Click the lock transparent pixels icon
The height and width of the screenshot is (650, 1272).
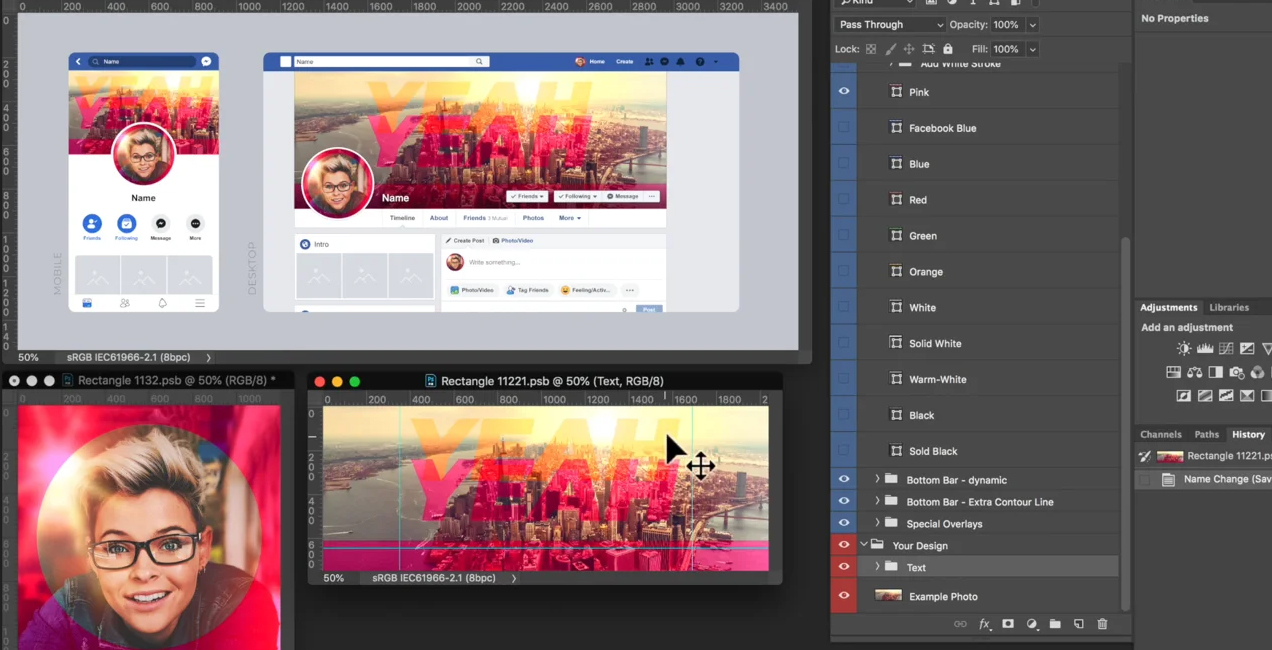(x=871, y=49)
